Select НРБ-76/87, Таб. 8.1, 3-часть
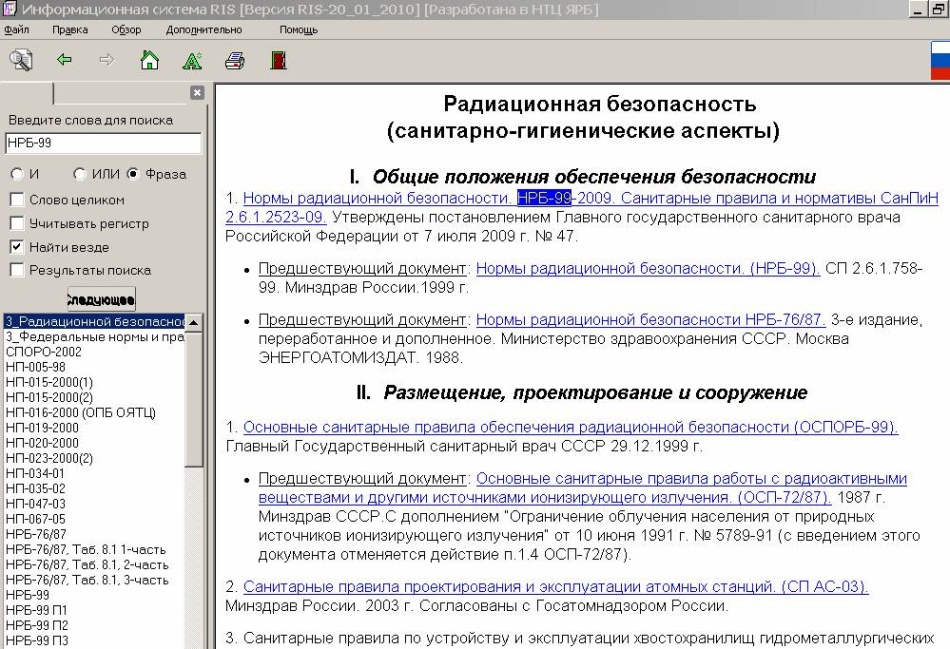Image resolution: width=950 pixels, height=649 pixels. point(87,580)
